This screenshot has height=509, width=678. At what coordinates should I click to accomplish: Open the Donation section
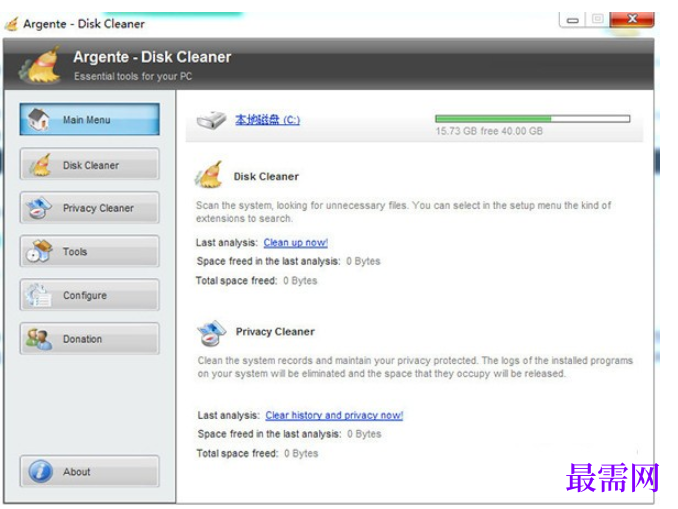[90, 339]
